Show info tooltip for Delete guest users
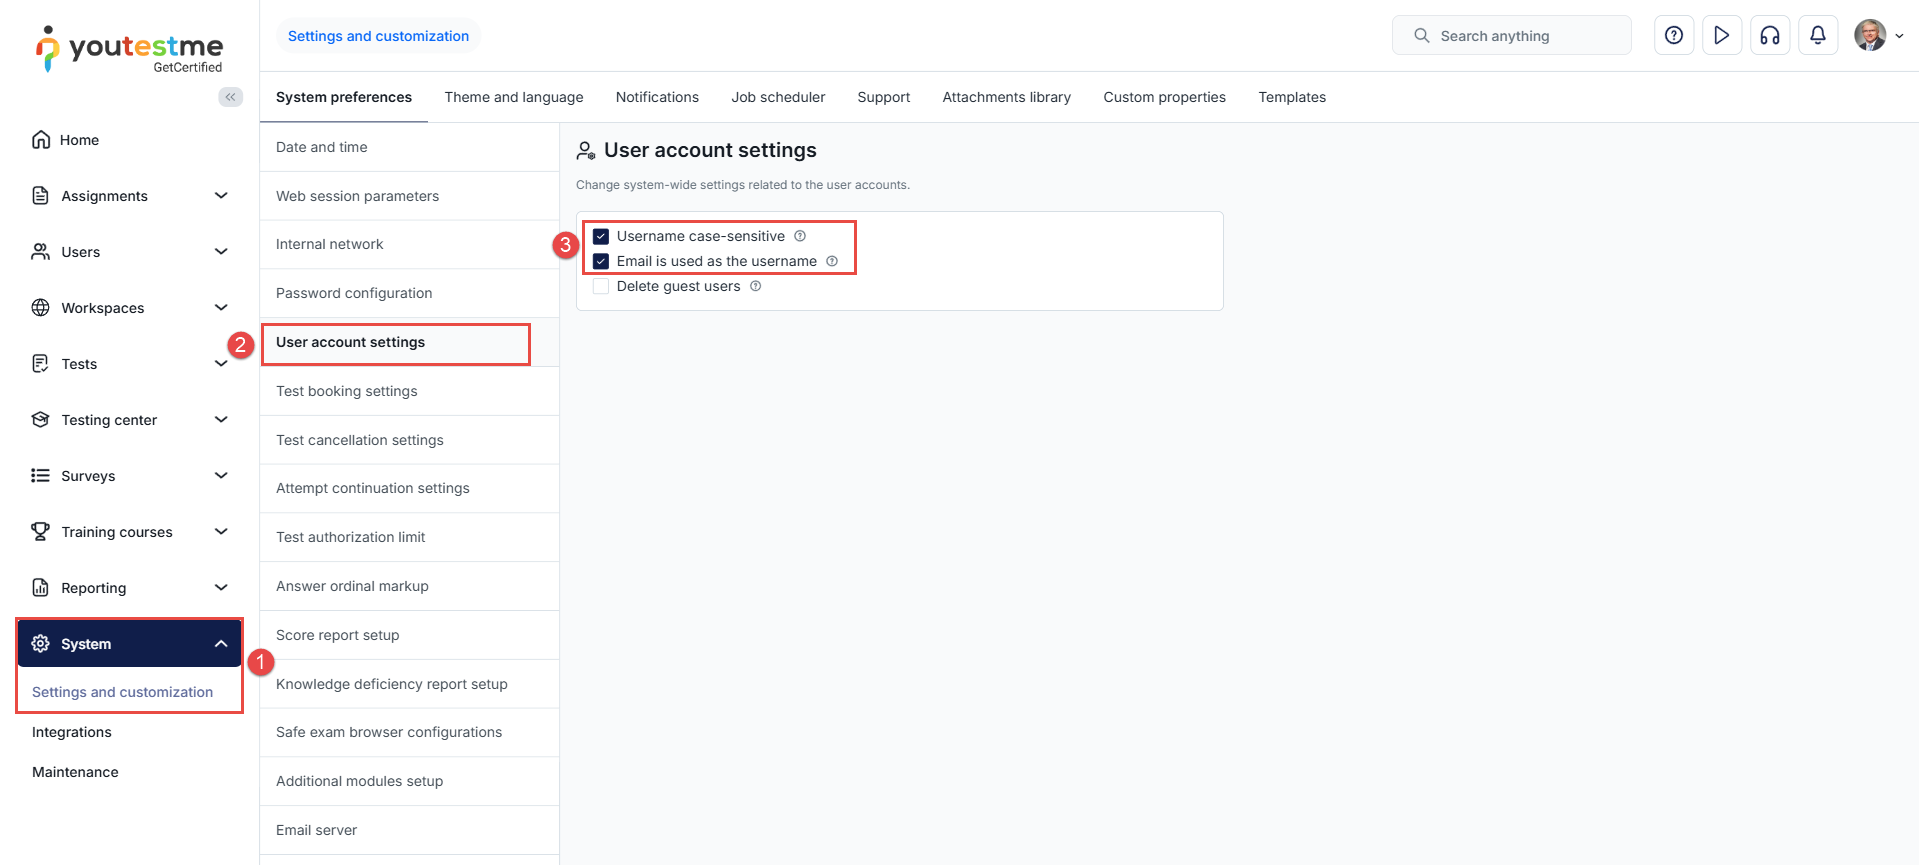Screen dimensions: 1919x865 756,286
